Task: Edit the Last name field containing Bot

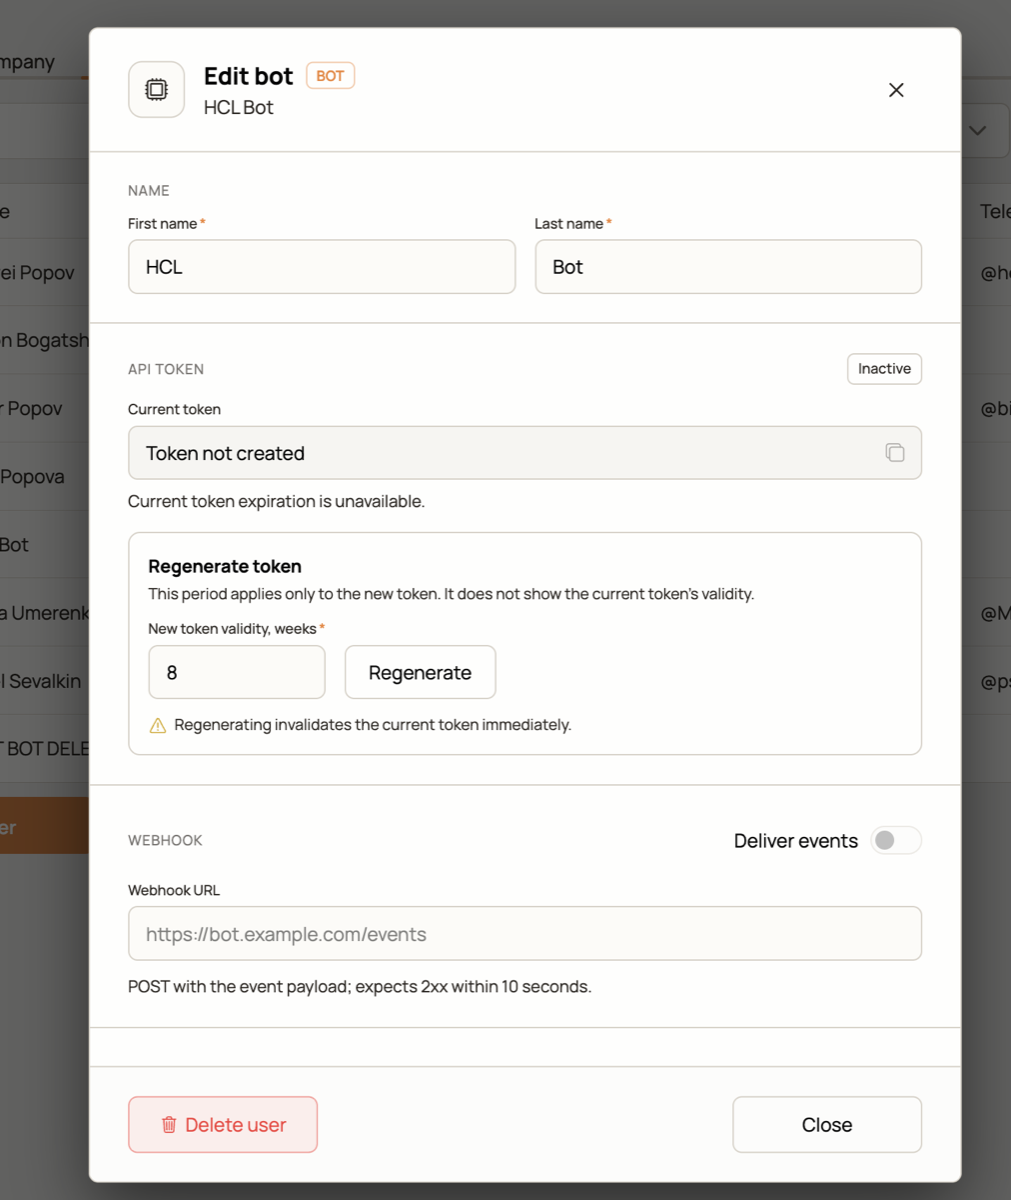Action: pos(728,267)
